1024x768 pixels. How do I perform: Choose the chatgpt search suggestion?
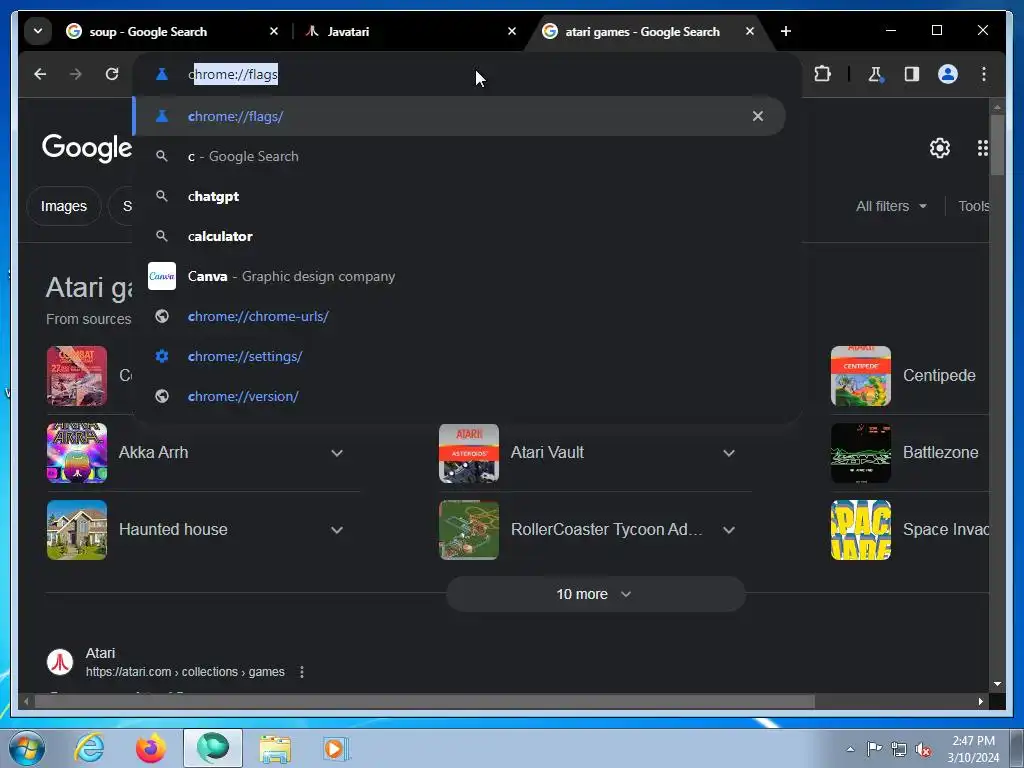pyautogui.click(x=459, y=197)
